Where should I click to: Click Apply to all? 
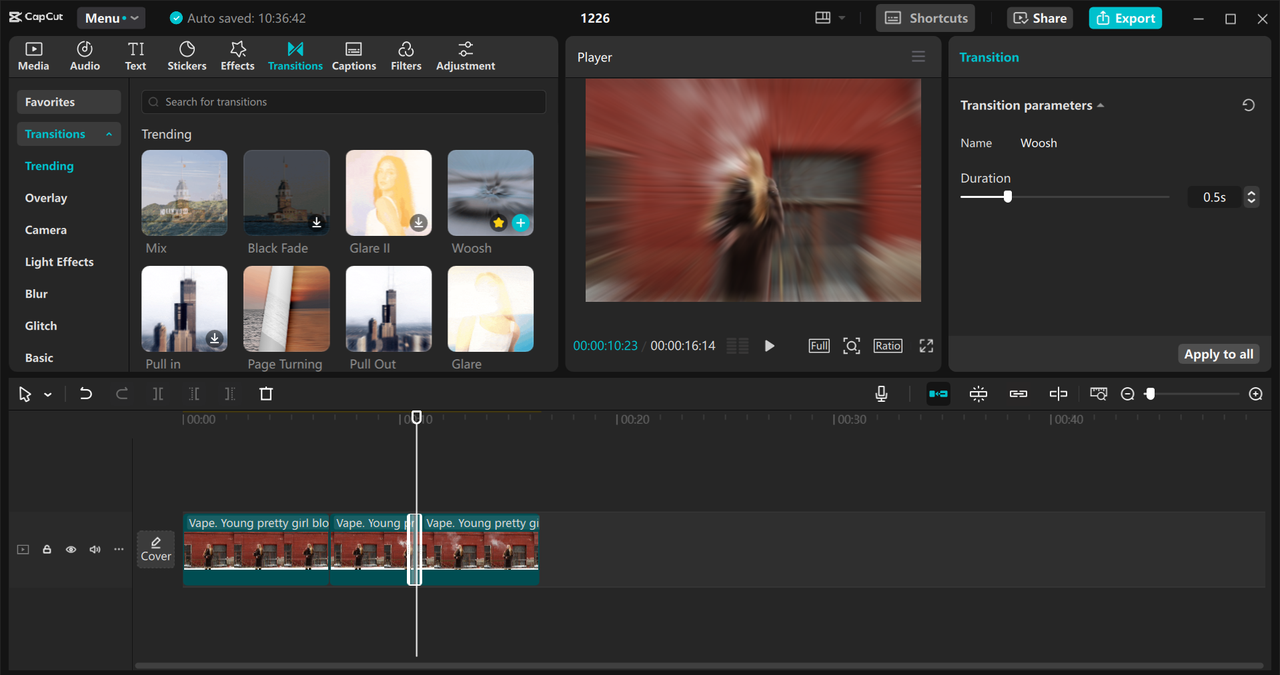(x=1218, y=354)
